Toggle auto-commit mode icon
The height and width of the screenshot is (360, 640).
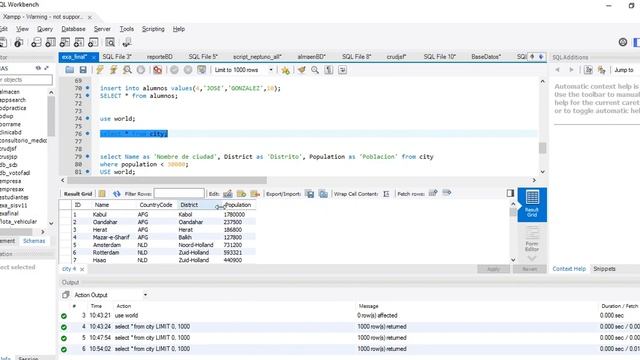(x=202, y=70)
